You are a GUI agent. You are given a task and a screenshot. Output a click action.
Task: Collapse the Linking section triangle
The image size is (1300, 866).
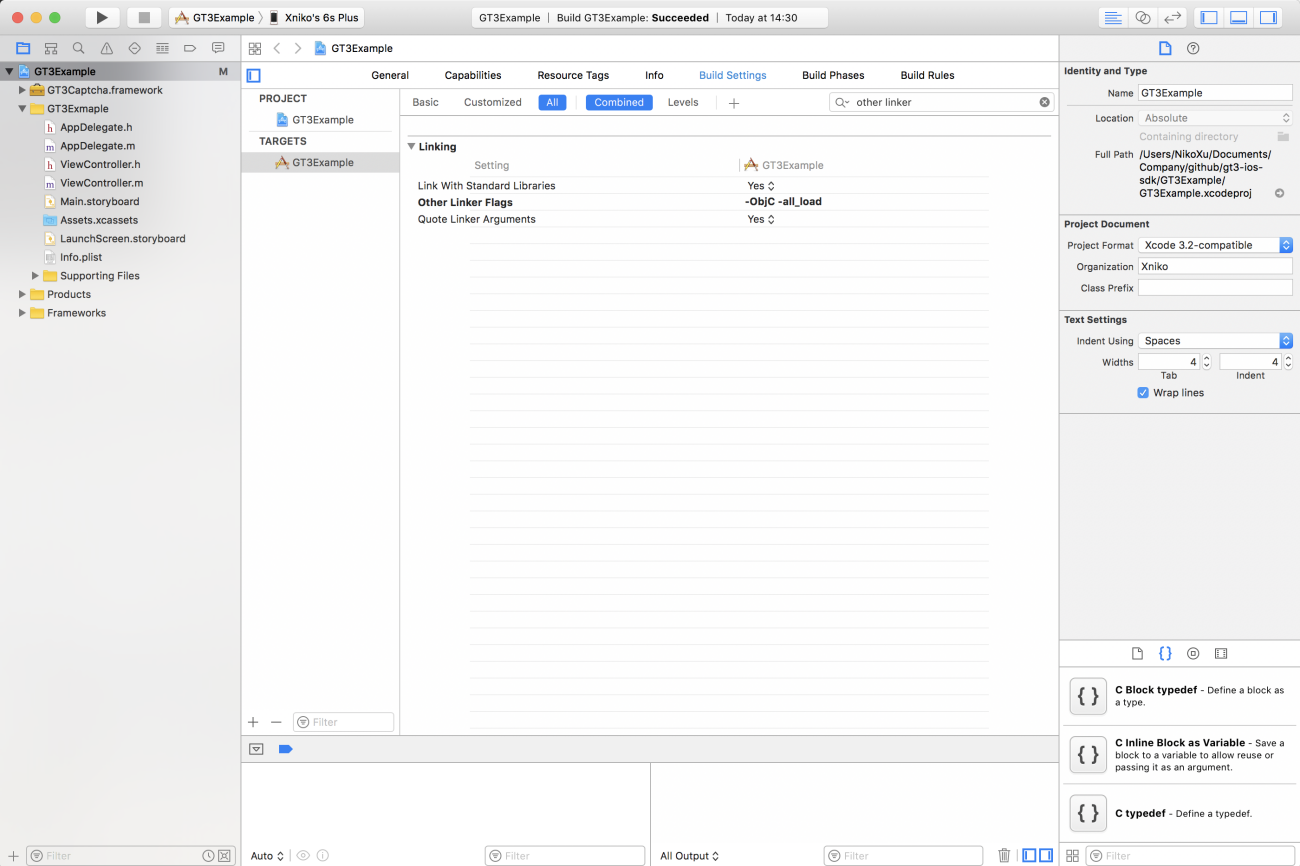click(411, 147)
